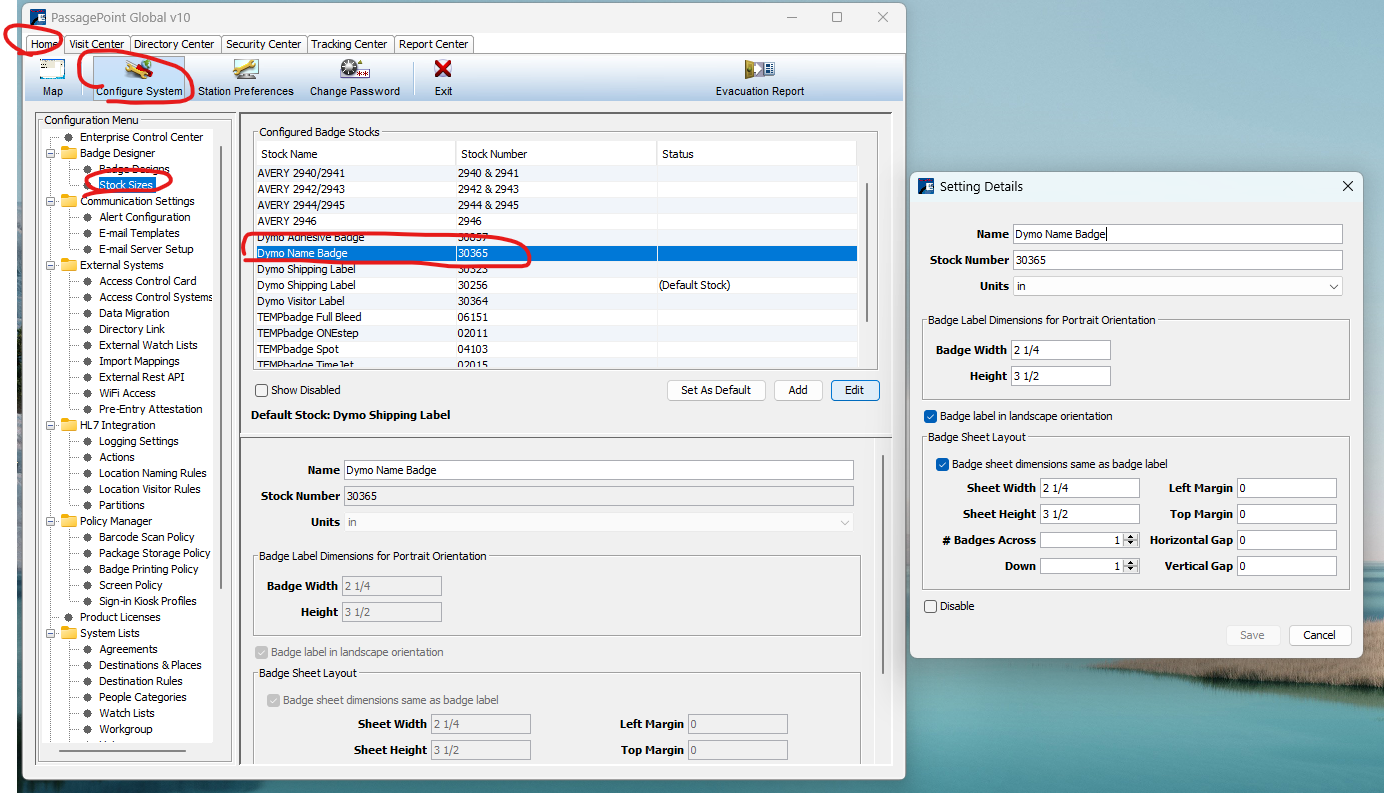
Task: Collapse the Policy Manager tree node
Action: tap(51, 521)
